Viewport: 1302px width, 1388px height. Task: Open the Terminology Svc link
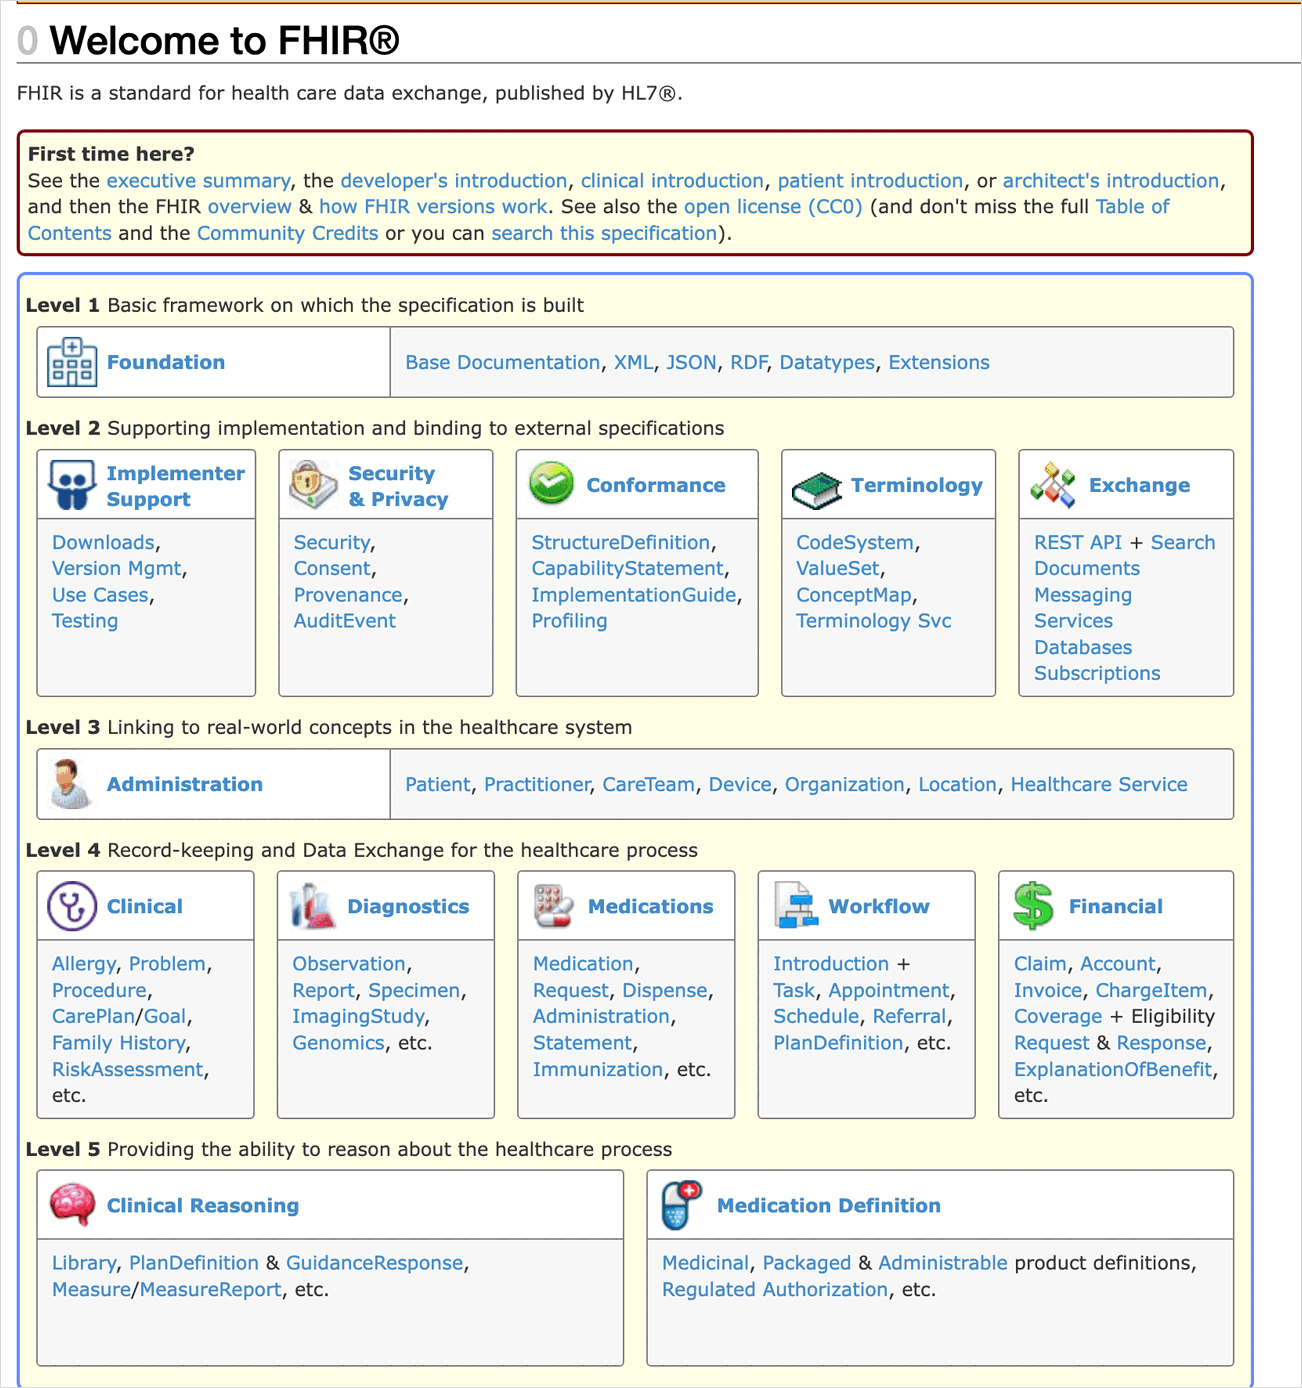coord(874,621)
